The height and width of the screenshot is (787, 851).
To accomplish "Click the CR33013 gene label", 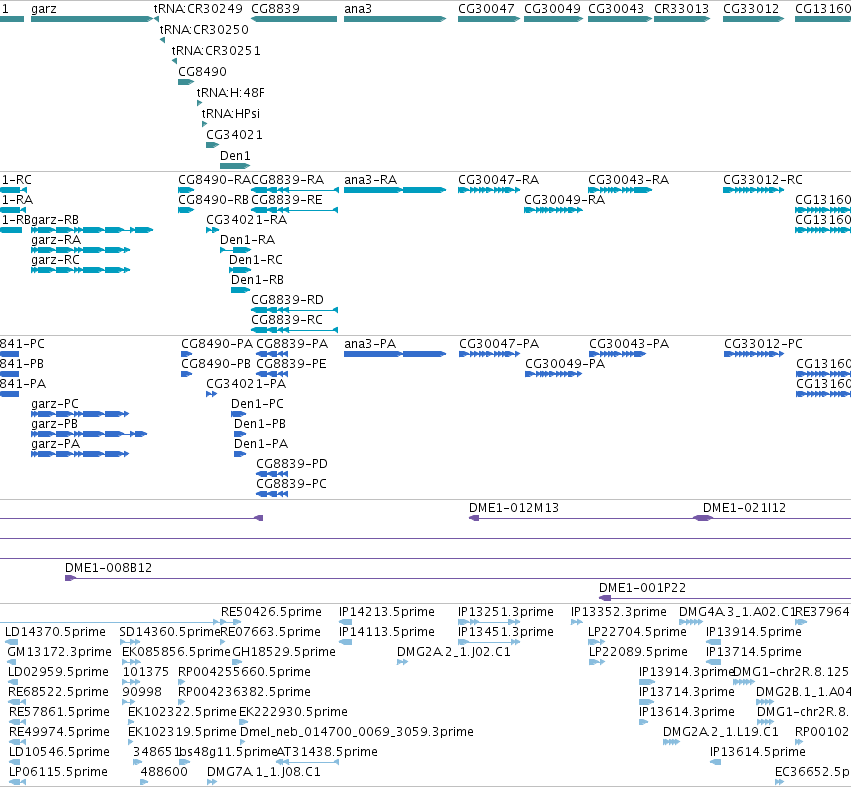I will (682, 9).
